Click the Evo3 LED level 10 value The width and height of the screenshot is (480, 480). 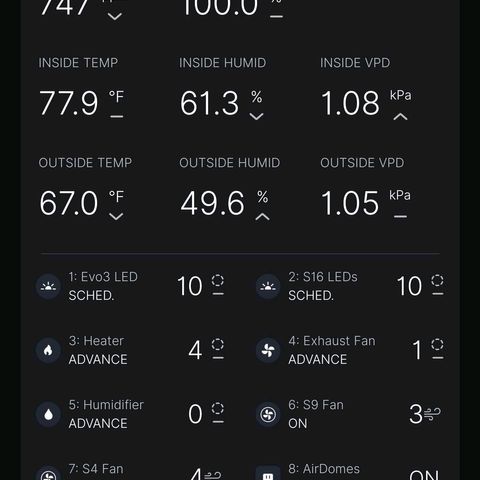[x=190, y=286]
